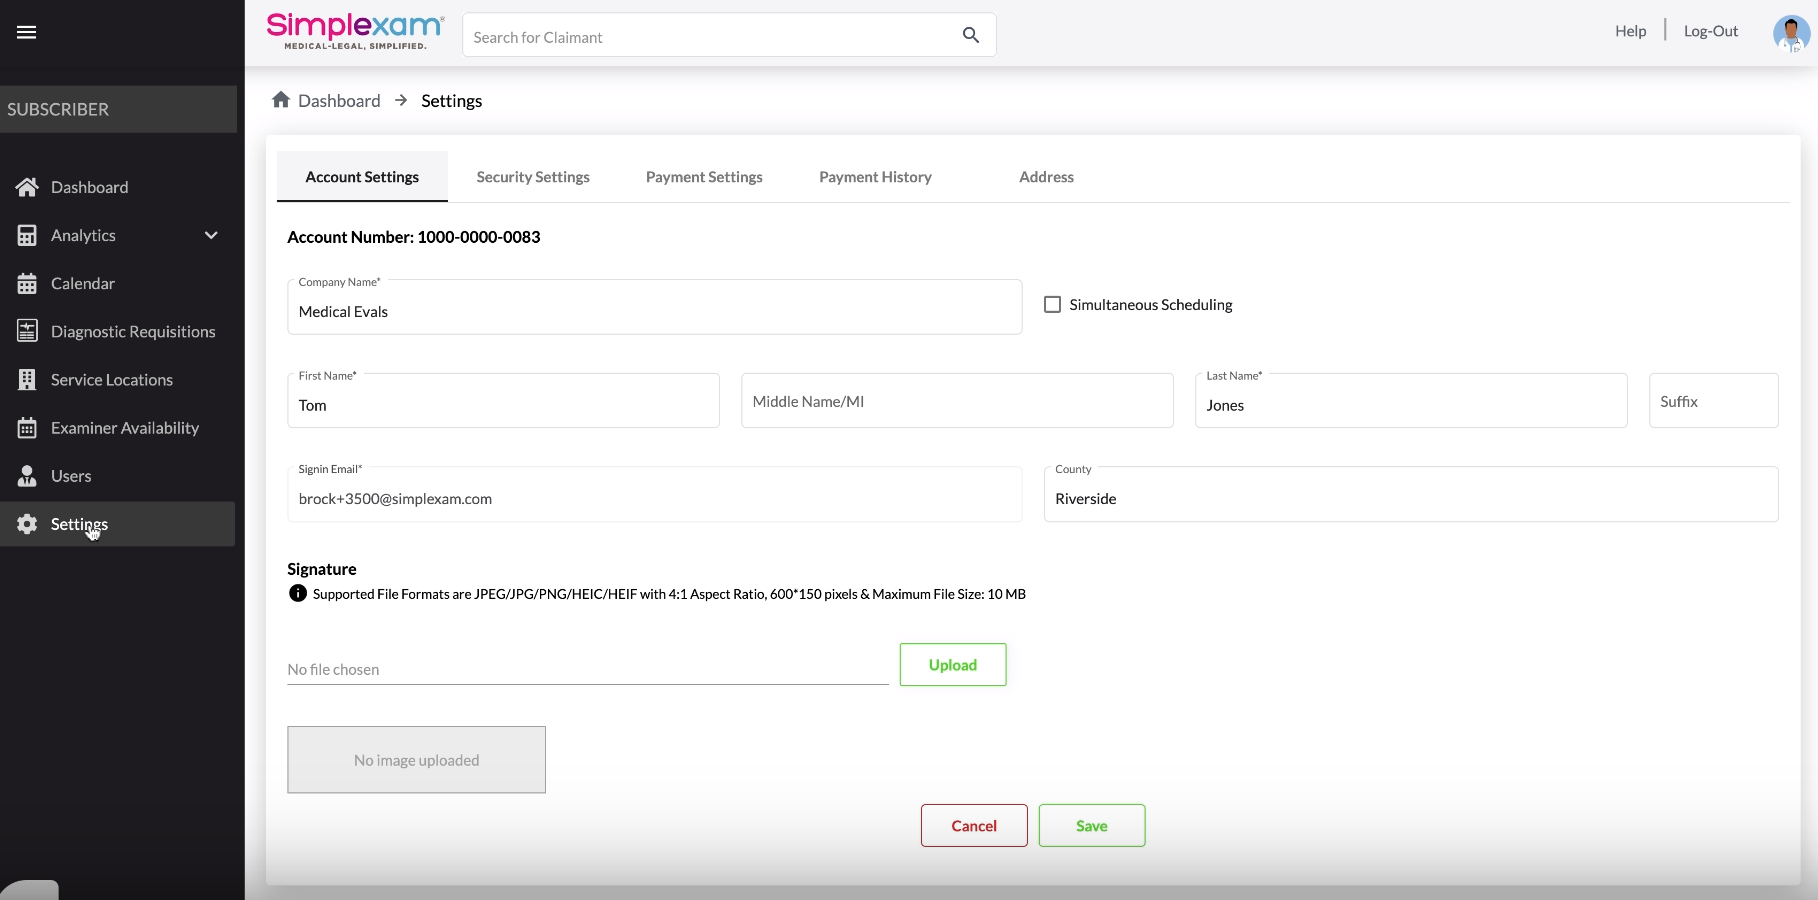Click the First Name field

503,401
